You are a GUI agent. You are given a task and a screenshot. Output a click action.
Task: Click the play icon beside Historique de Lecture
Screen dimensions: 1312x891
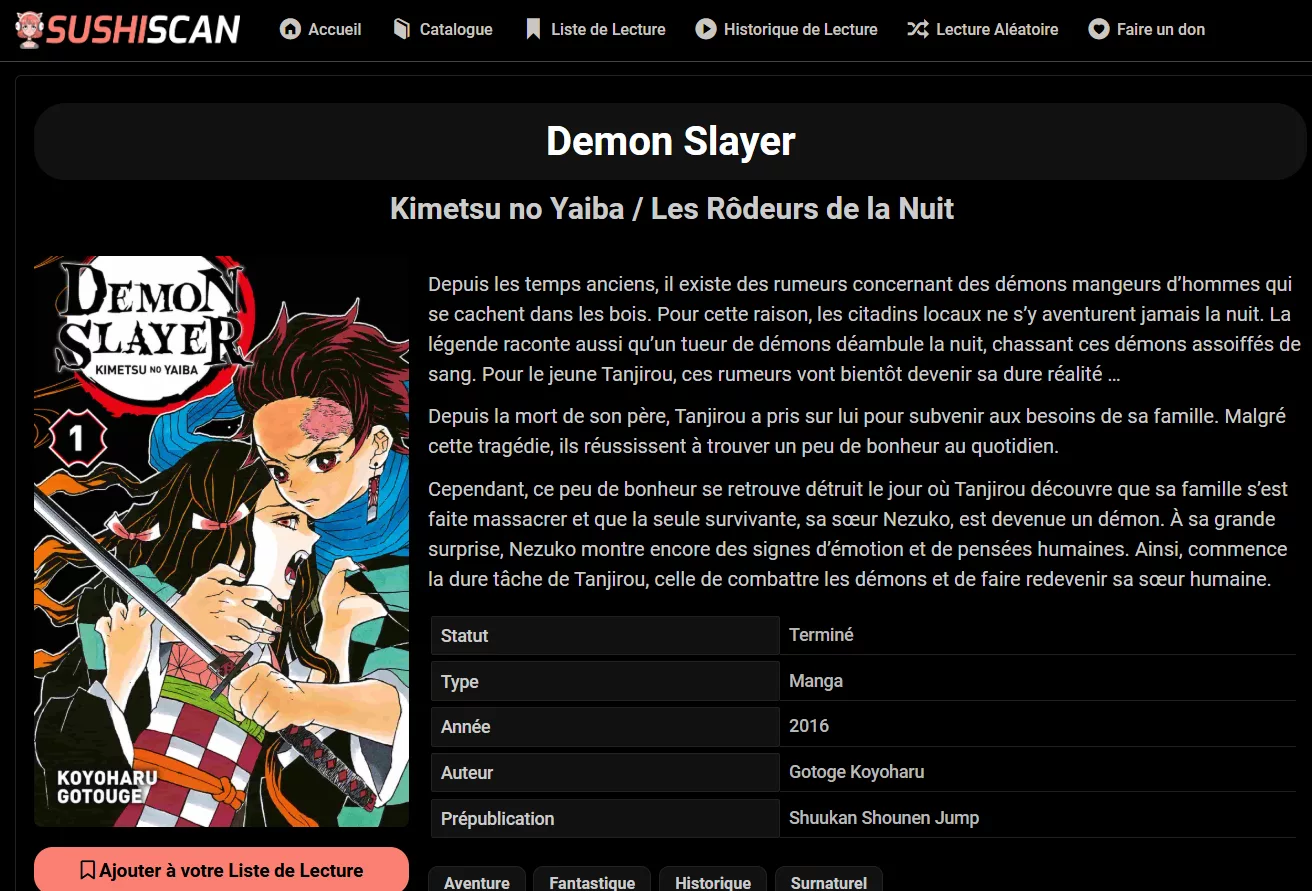click(706, 30)
